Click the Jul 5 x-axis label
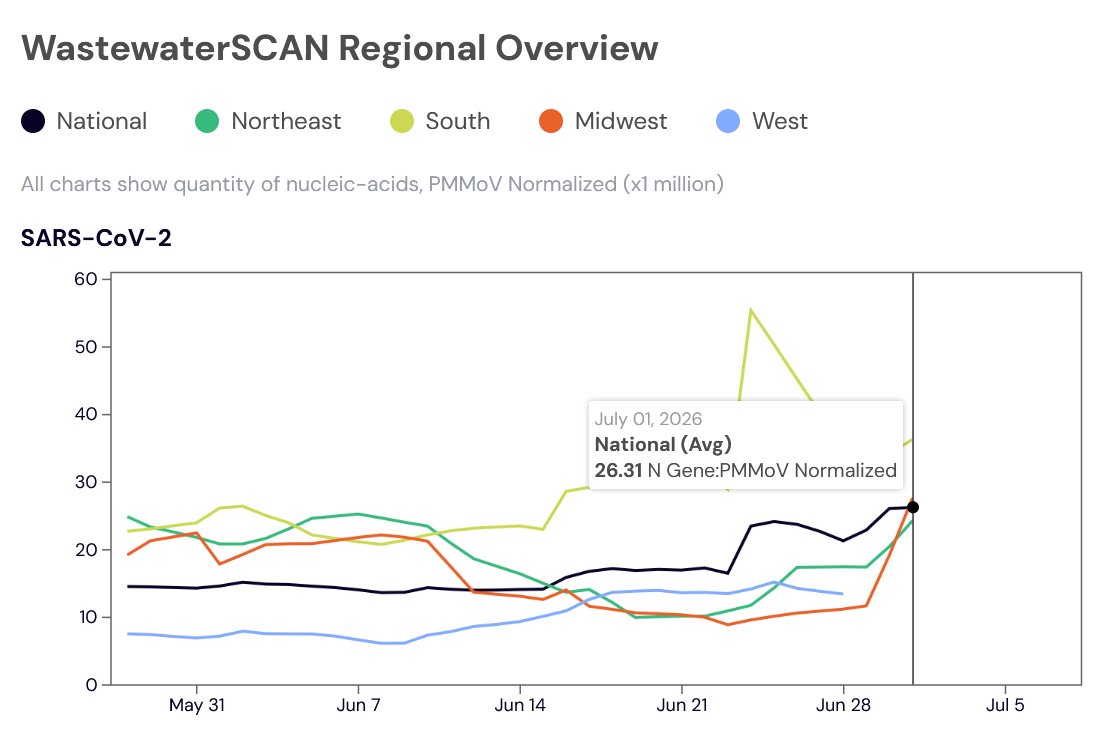 [1004, 705]
